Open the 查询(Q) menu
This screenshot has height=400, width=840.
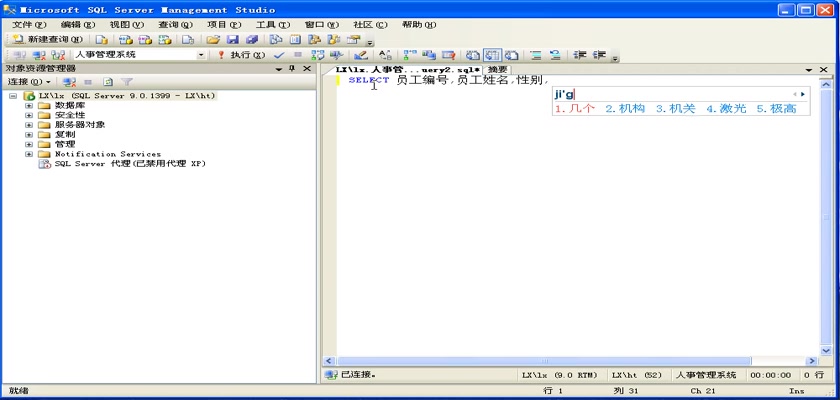pos(175,25)
